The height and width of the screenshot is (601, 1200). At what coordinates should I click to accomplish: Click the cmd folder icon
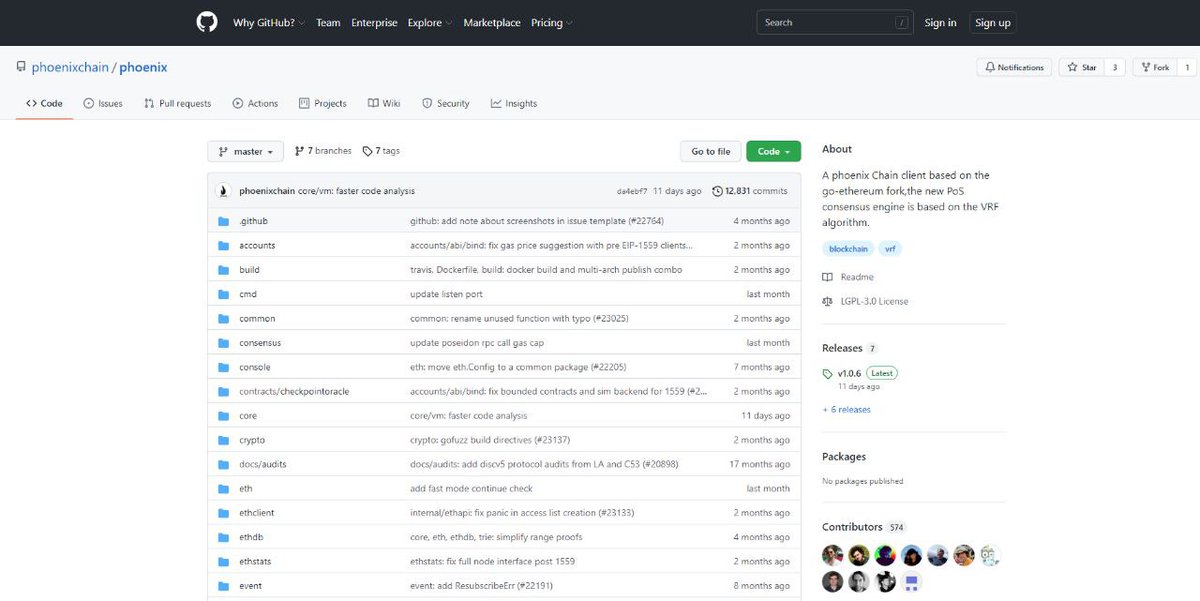pos(224,294)
